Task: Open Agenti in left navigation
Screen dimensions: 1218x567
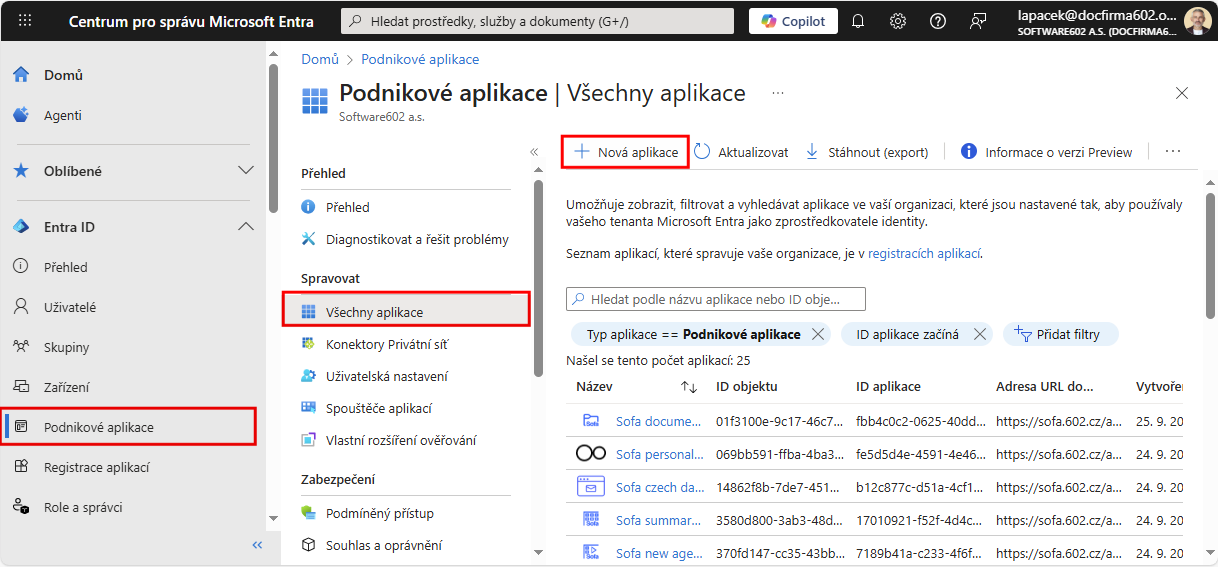Action: (x=63, y=115)
